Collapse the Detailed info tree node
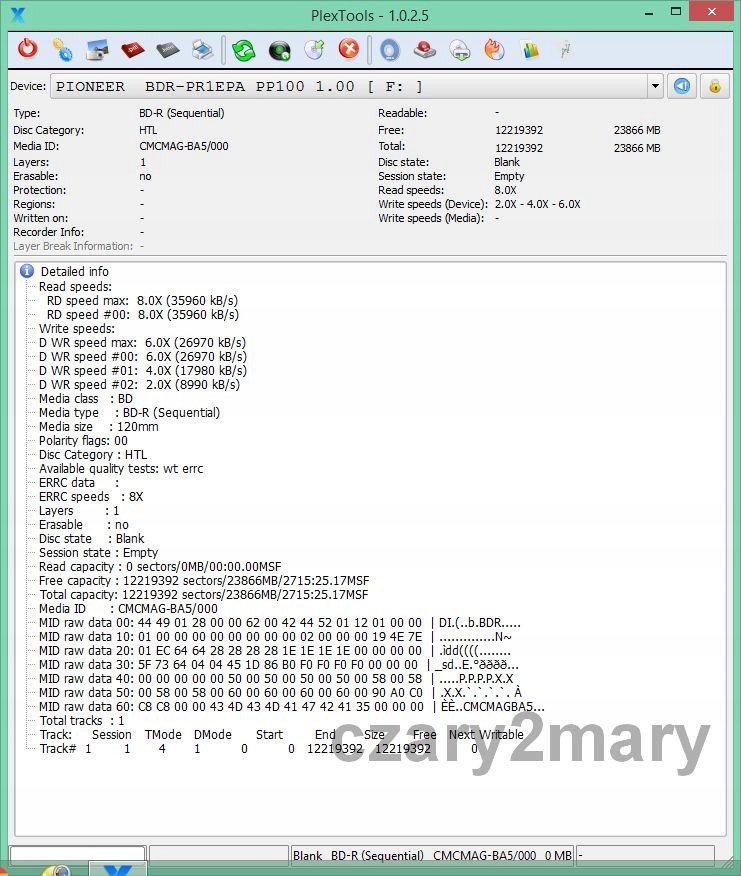This screenshot has height=876, width=741. (28, 271)
